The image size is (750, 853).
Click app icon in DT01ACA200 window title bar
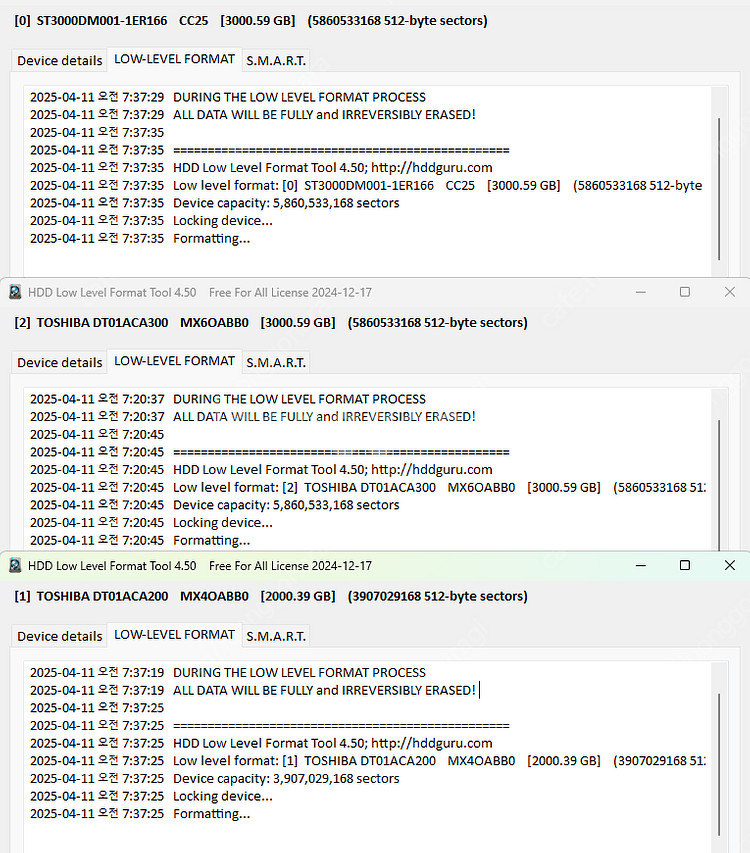click(15, 566)
